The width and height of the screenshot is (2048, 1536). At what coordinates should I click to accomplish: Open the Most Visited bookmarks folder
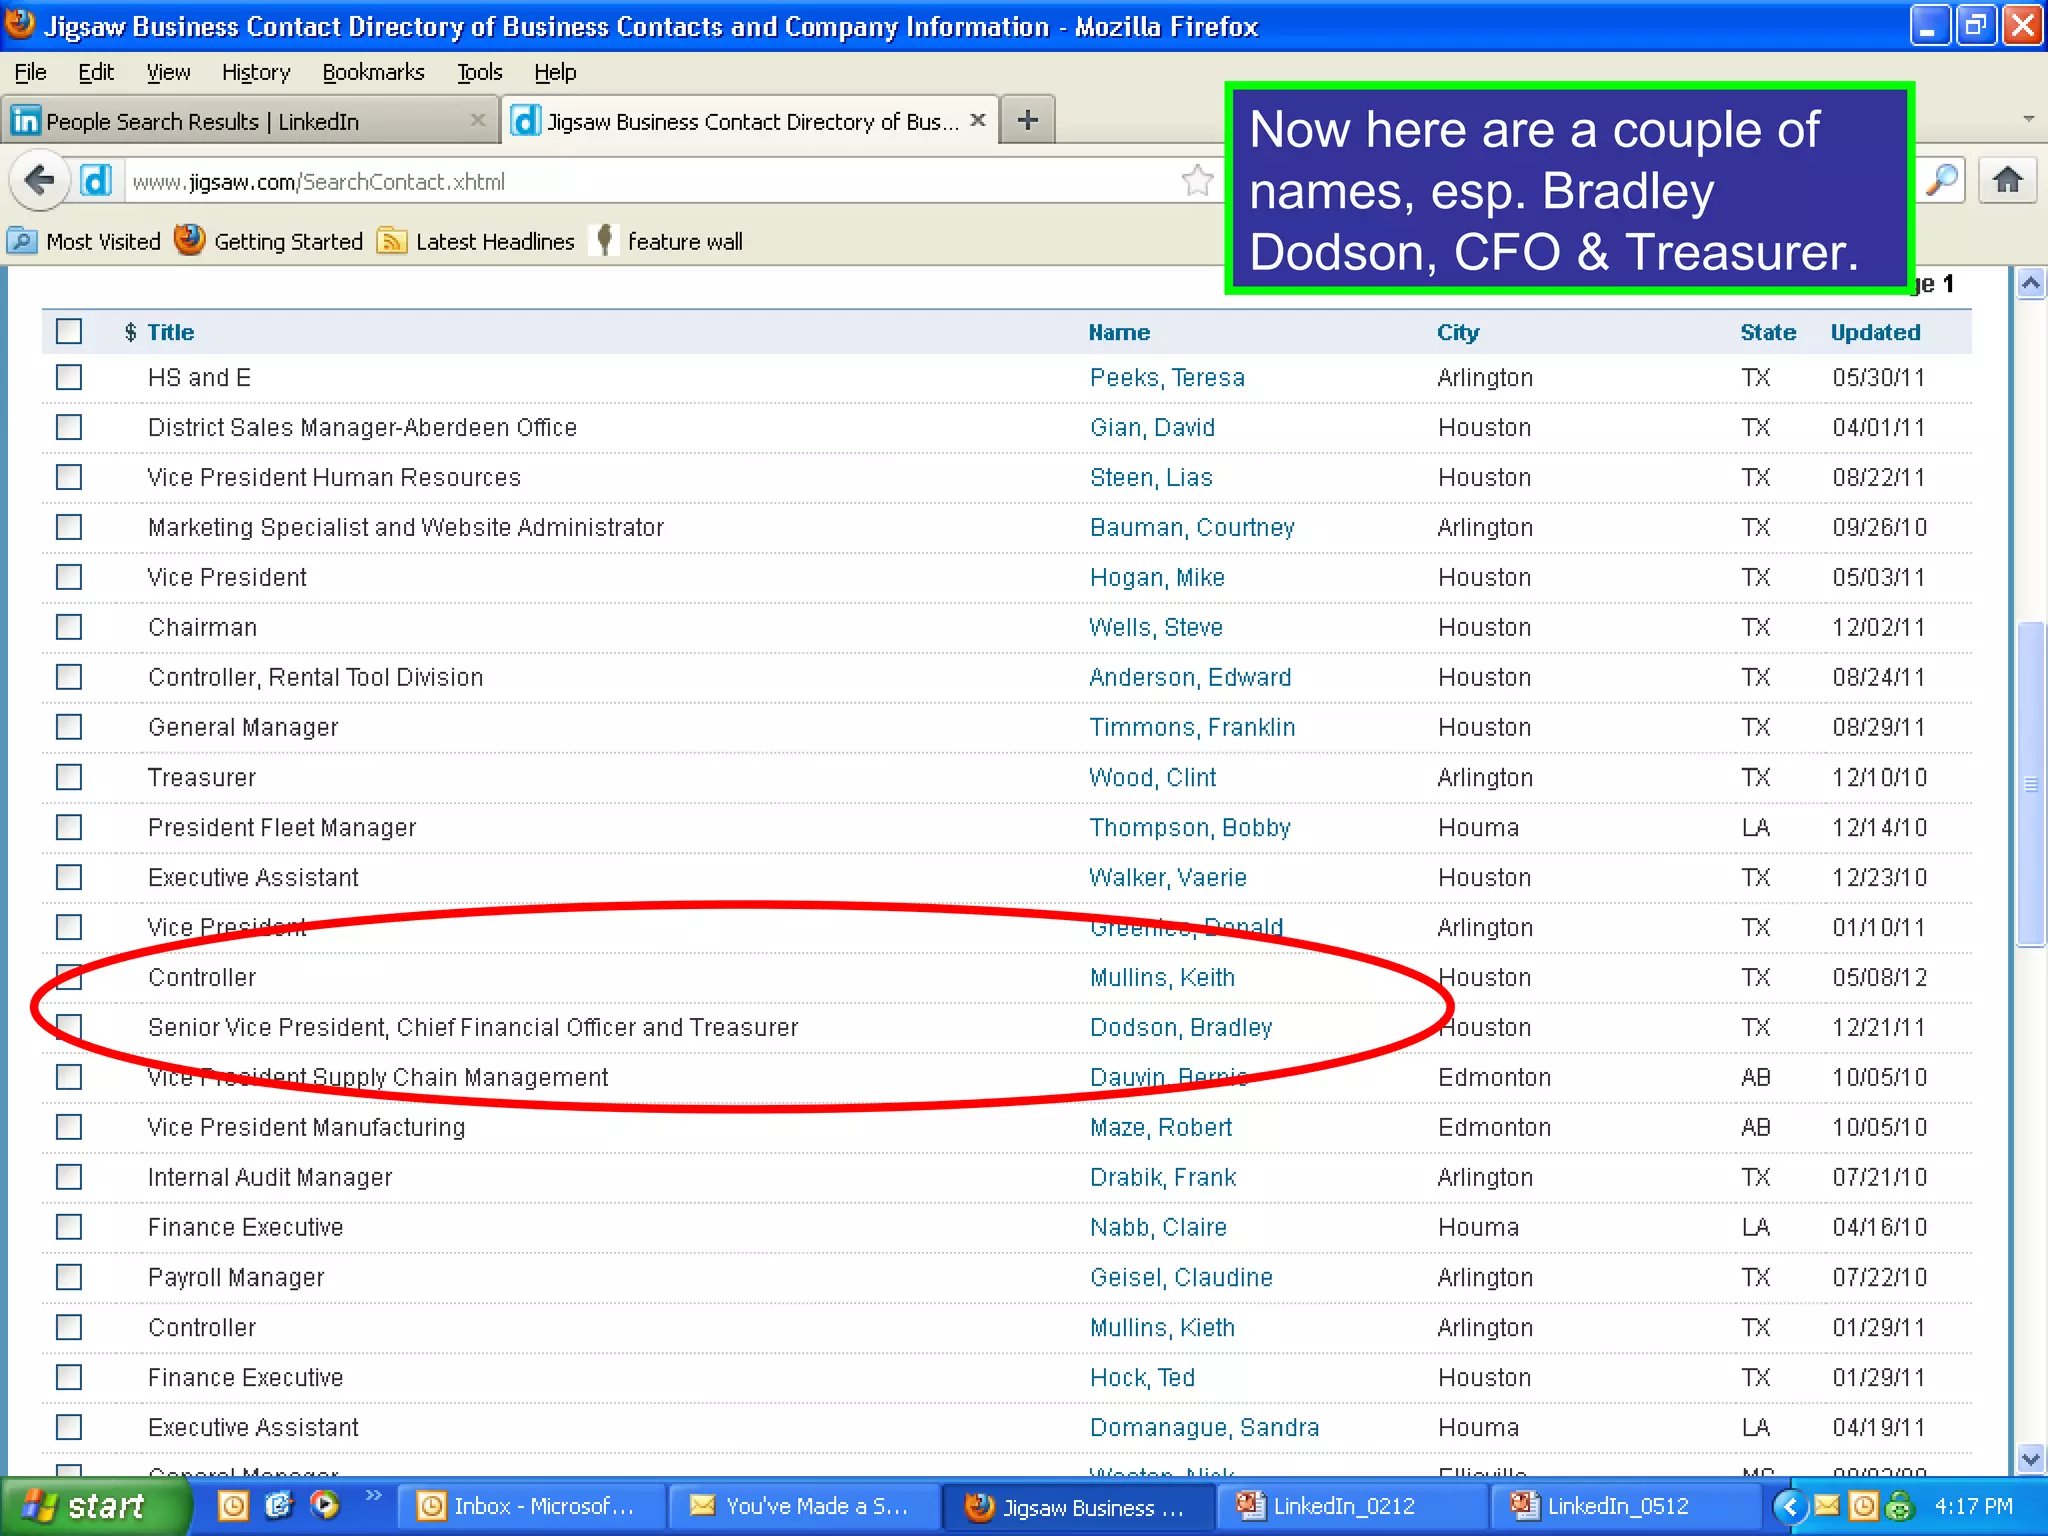click(x=84, y=241)
